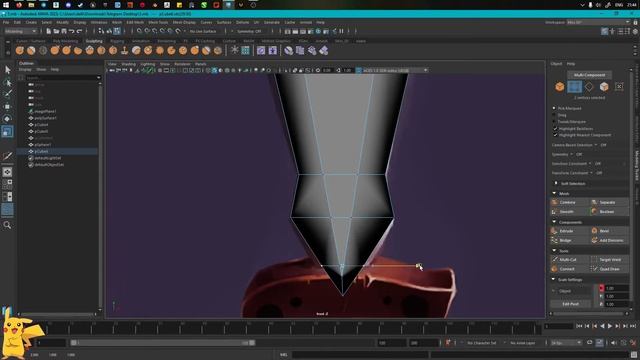
Task: Click the freeze star icon on sculpting shelf
Action: [x=234, y=50]
